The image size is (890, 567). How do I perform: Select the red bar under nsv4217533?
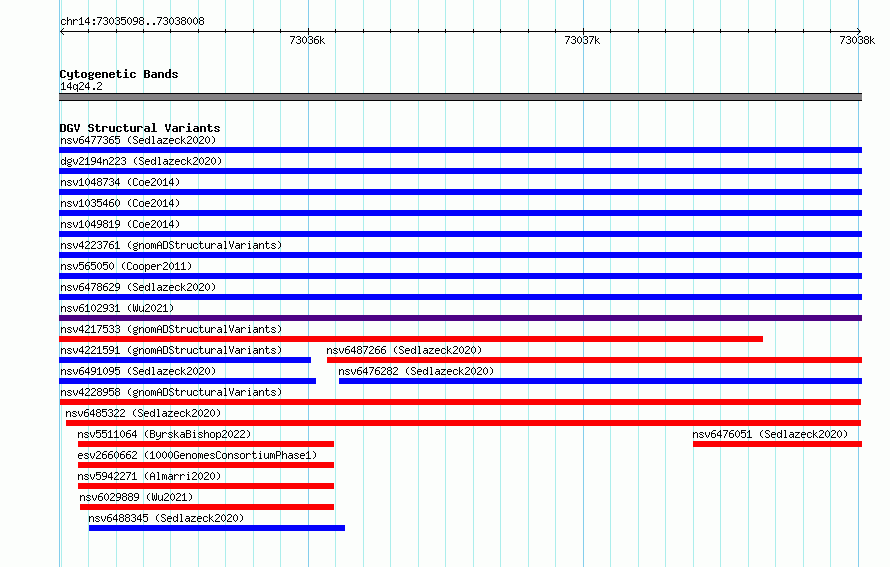click(x=411, y=339)
